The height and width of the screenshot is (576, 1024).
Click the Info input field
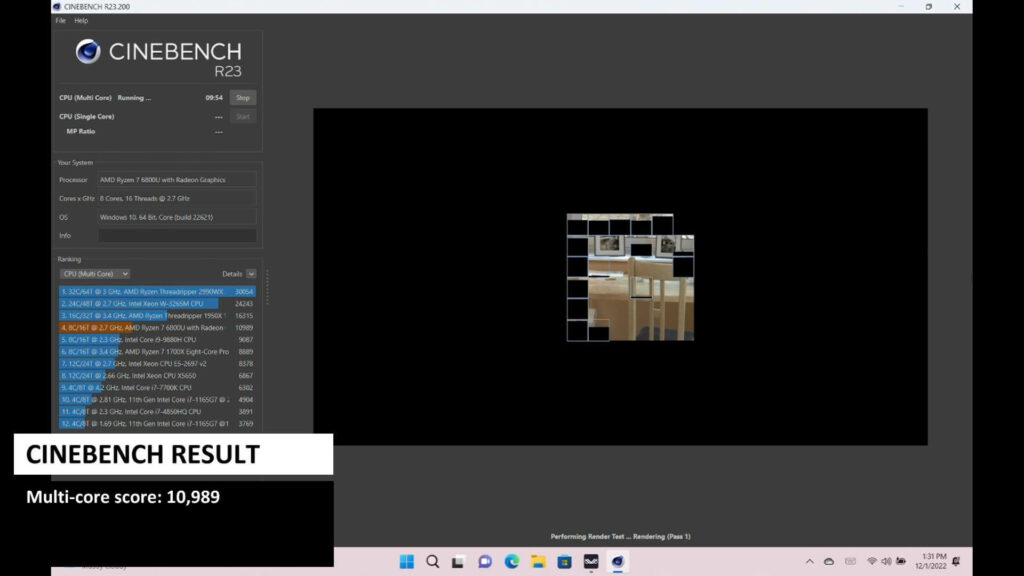click(177, 236)
